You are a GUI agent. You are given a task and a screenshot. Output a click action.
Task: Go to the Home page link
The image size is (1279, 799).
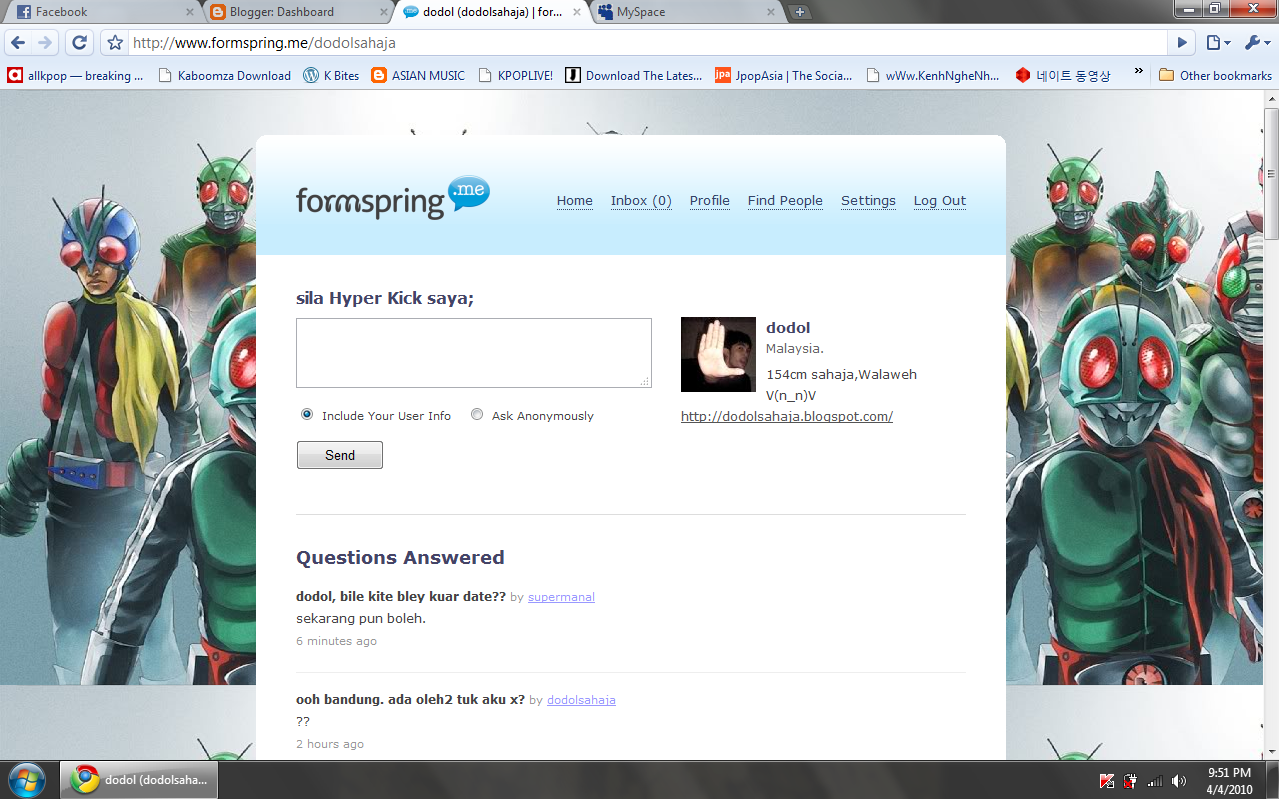coord(575,200)
